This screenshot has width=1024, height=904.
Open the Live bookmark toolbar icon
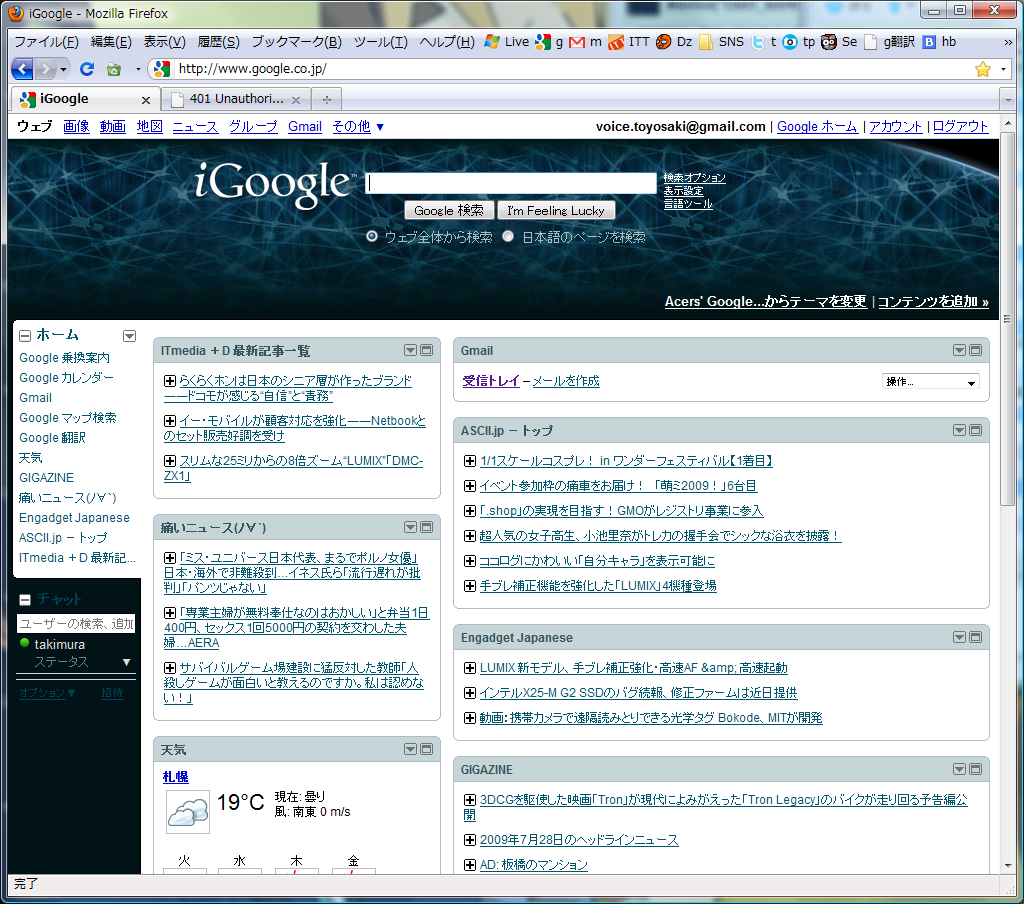click(506, 42)
